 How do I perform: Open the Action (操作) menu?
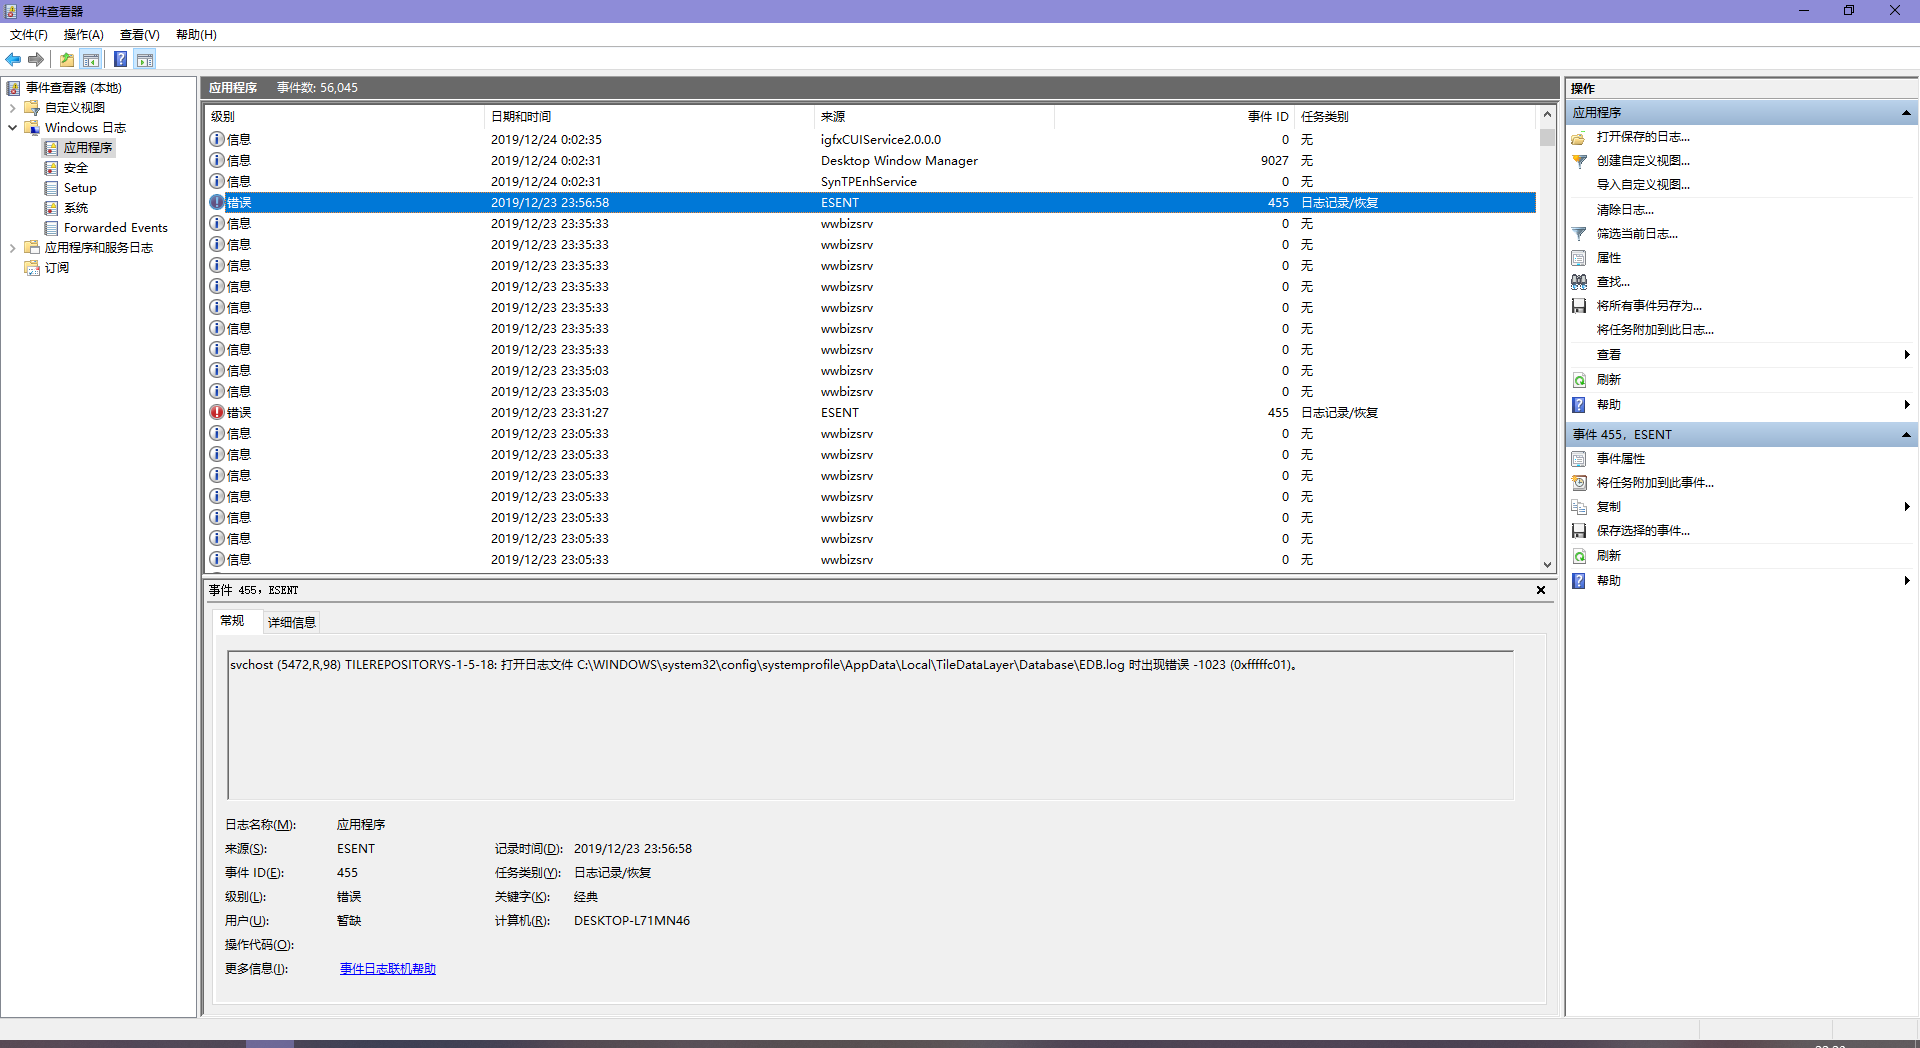pyautogui.click(x=84, y=35)
